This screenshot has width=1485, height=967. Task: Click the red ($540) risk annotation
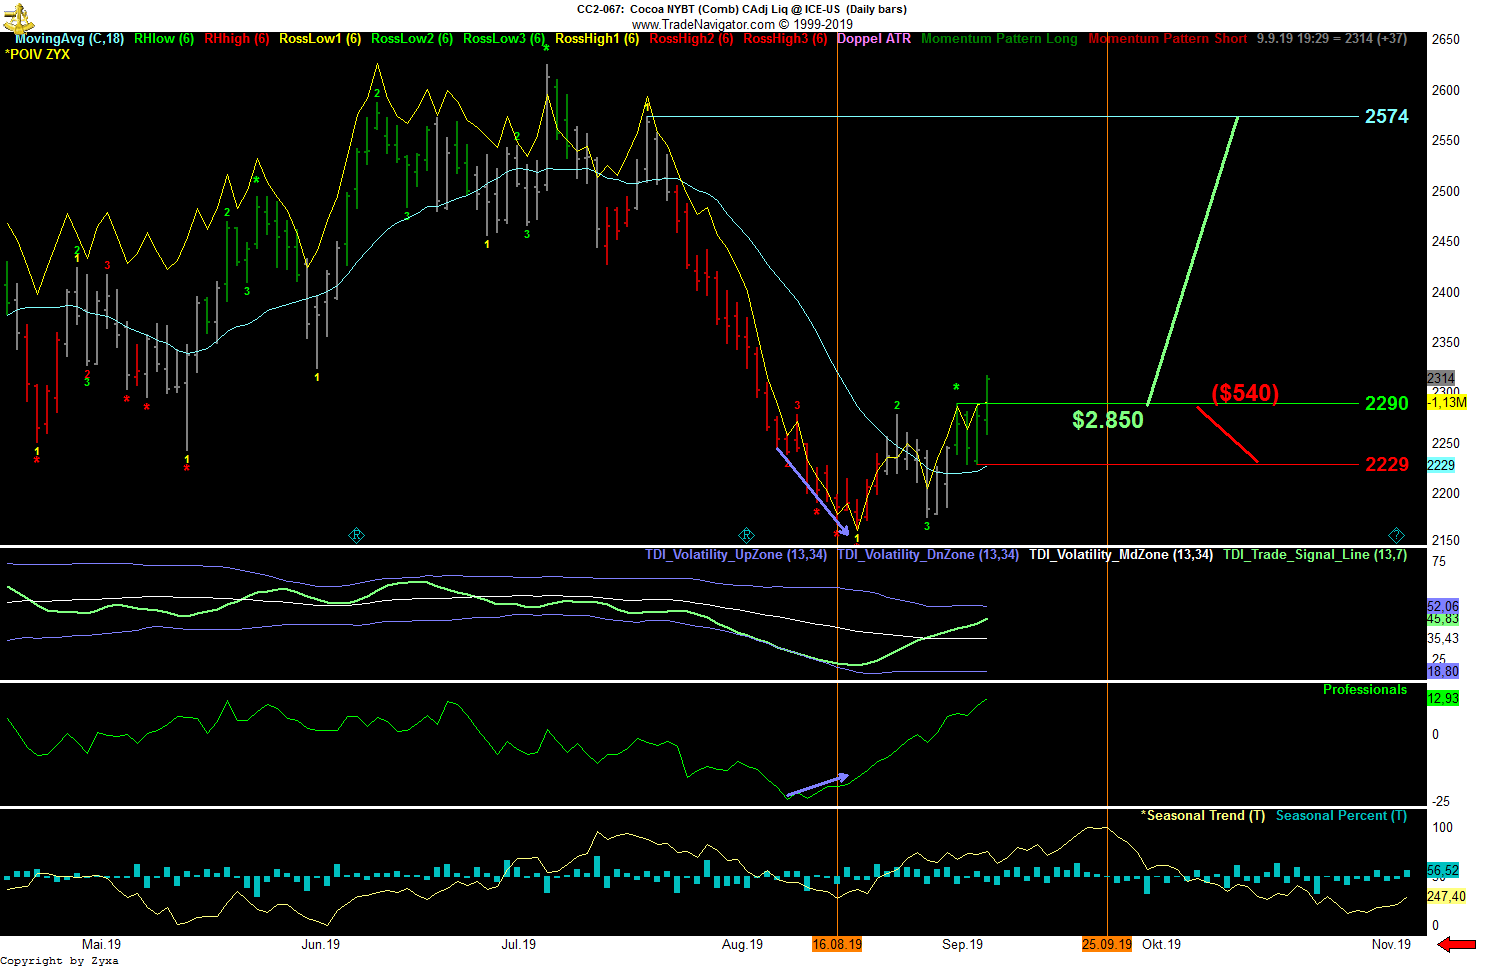(x=1245, y=393)
